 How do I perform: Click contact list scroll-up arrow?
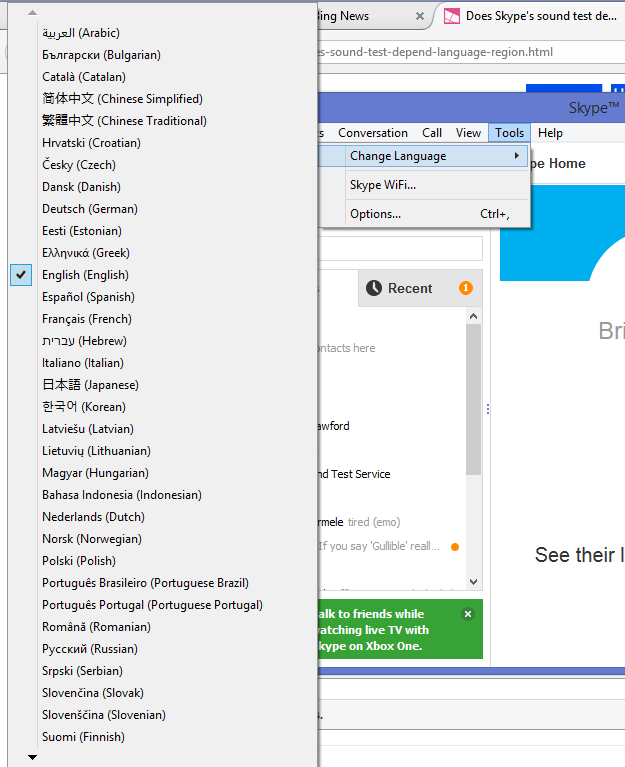[x=473, y=316]
